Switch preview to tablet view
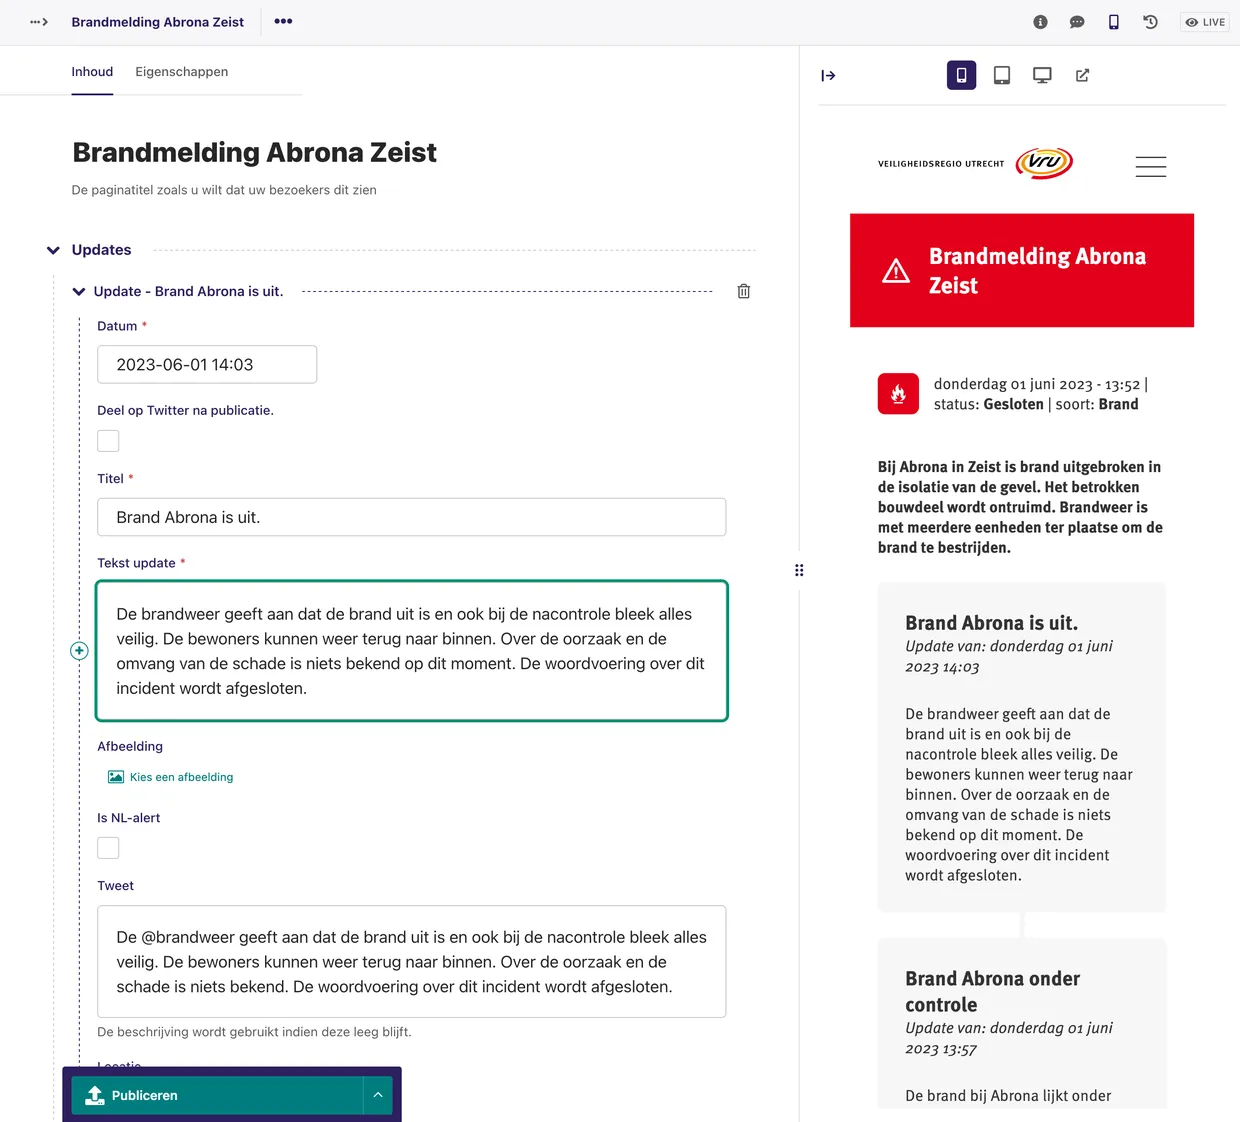This screenshot has width=1240, height=1122. coord(1002,74)
